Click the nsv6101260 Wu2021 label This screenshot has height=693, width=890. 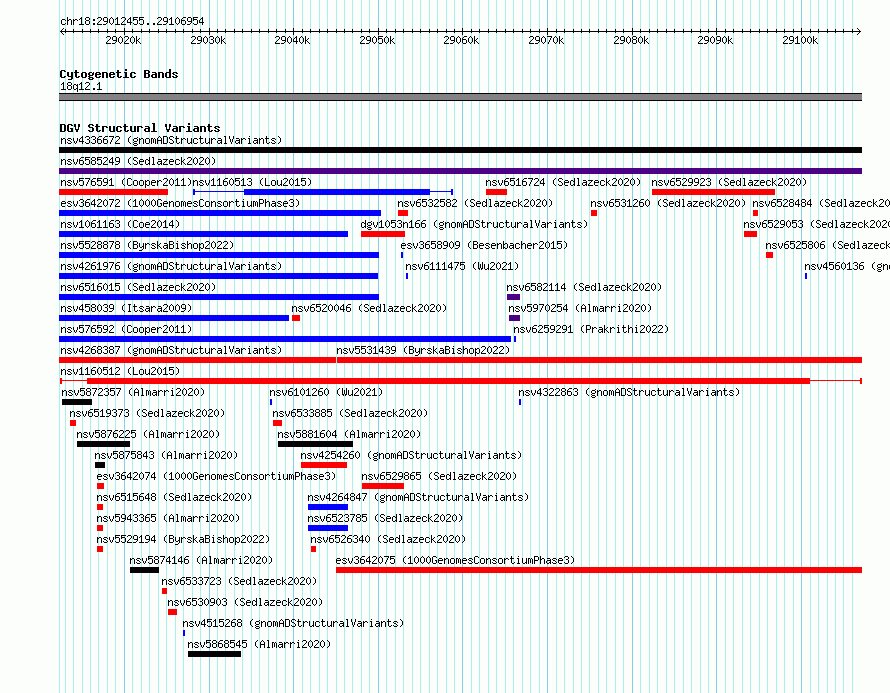click(326, 392)
